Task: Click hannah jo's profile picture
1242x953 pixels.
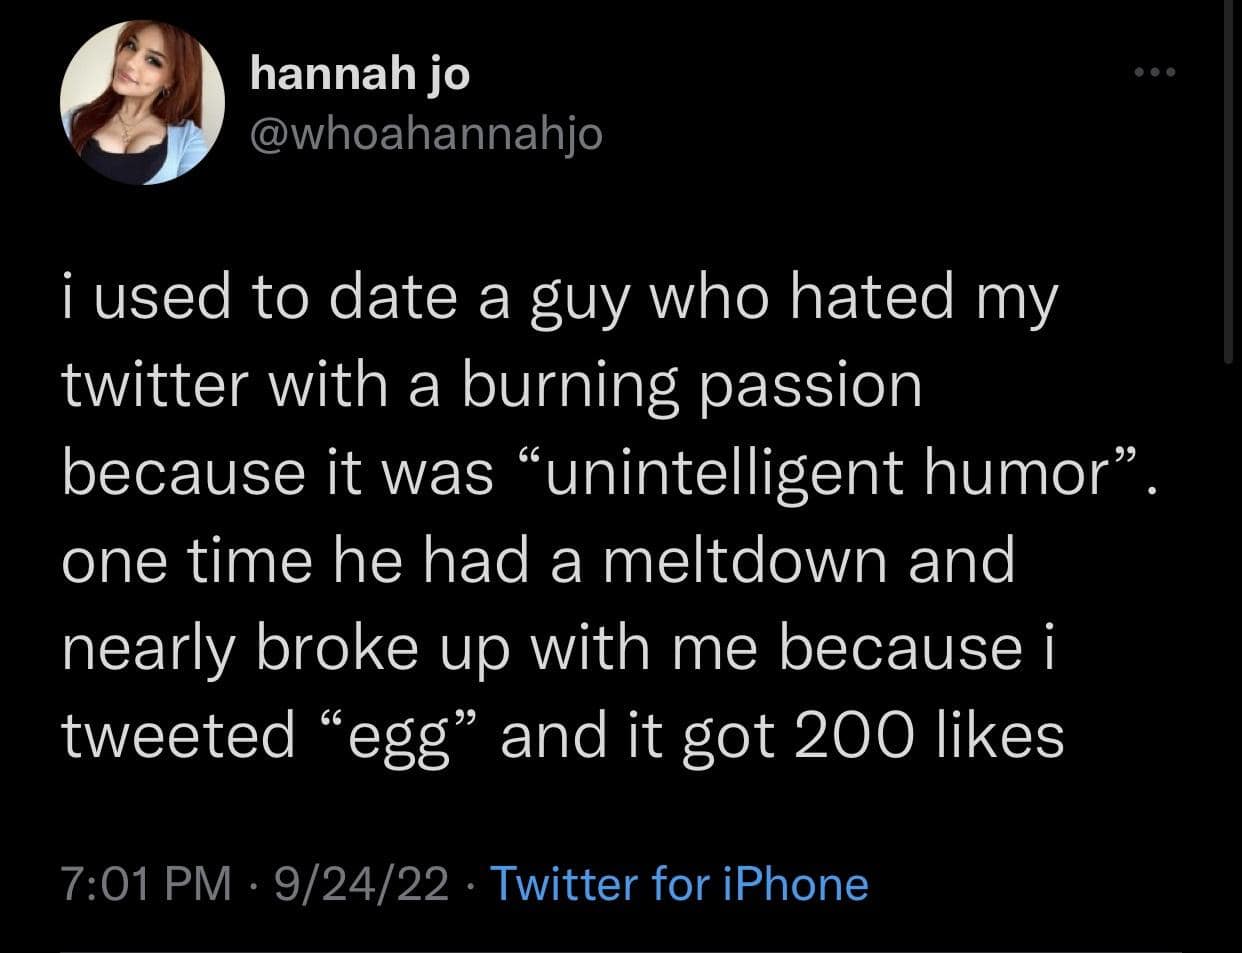Action: pyautogui.click(x=141, y=103)
